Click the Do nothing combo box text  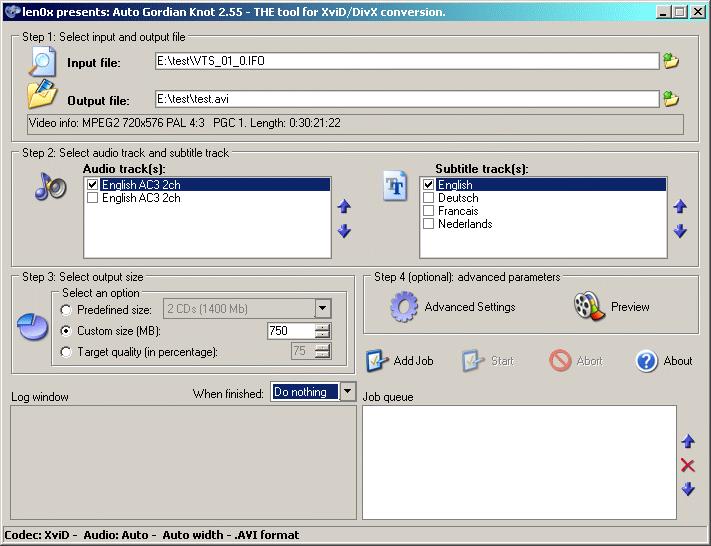[x=305, y=392]
